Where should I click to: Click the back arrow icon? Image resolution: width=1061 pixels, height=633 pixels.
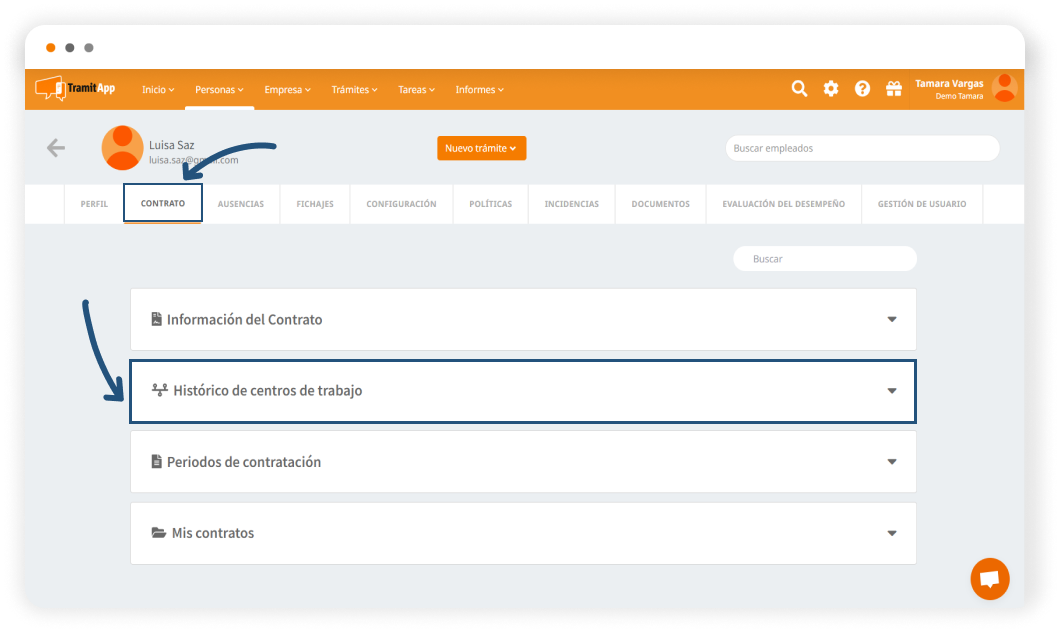(56, 148)
